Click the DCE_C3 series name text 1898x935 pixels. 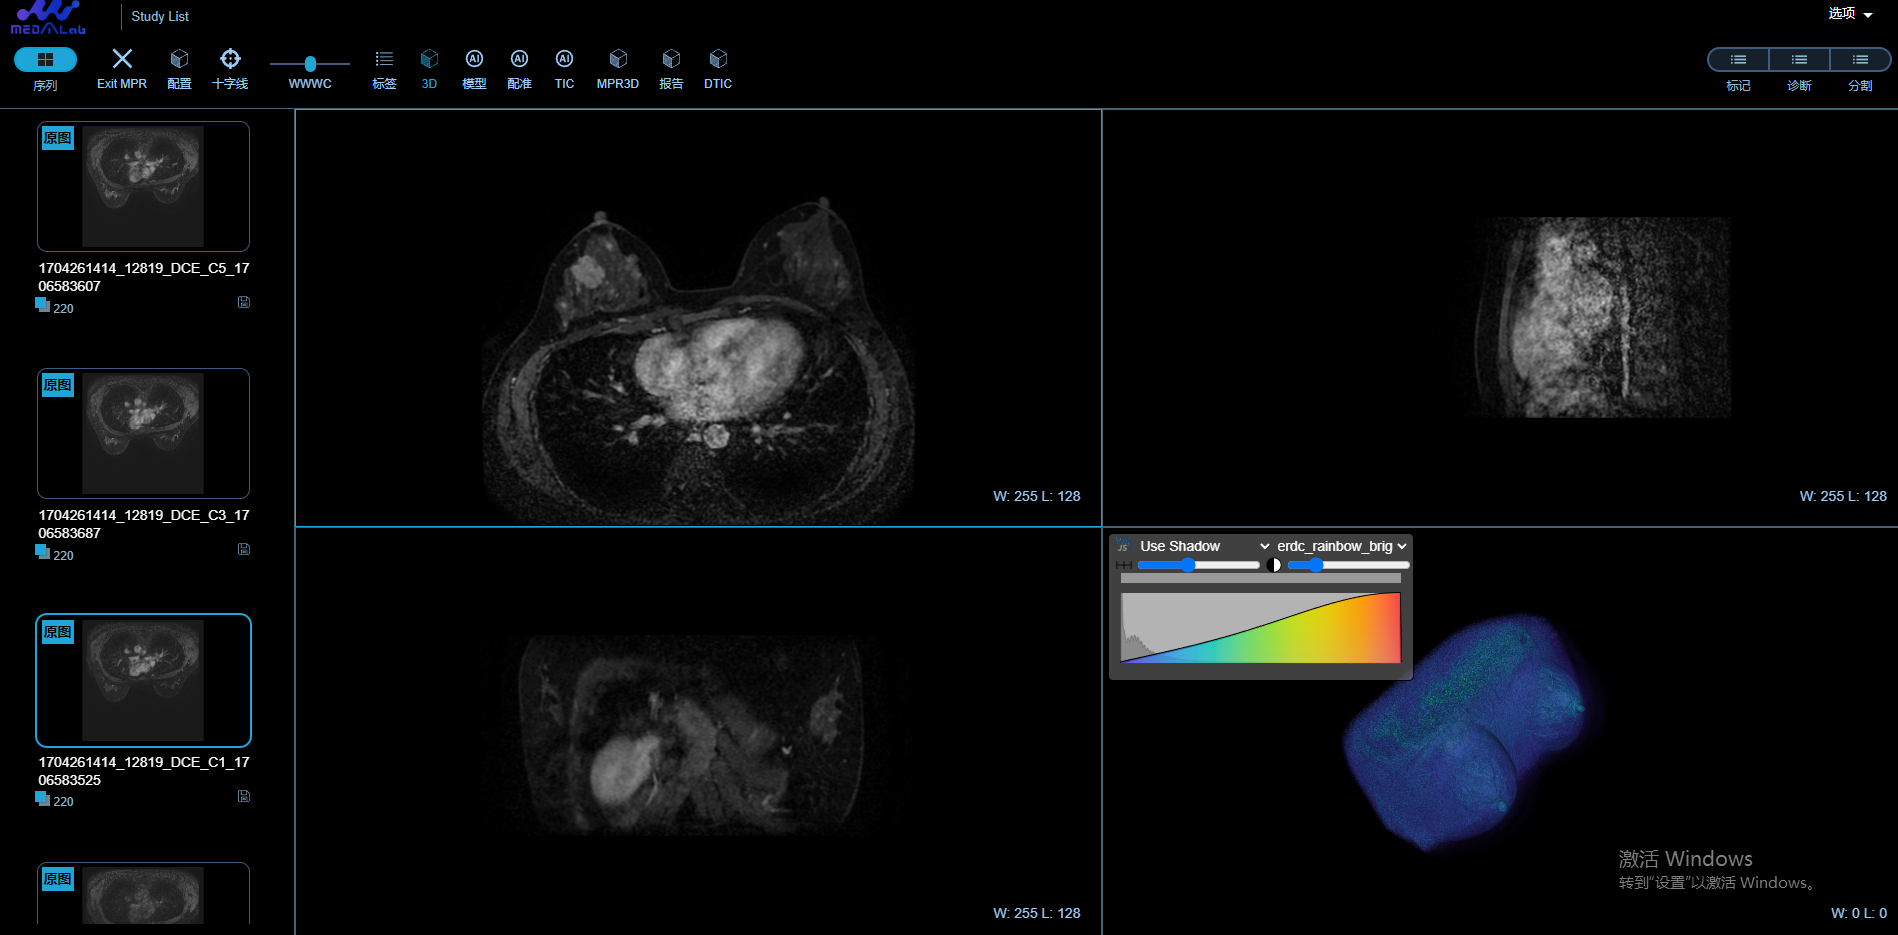(x=144, y=524)
